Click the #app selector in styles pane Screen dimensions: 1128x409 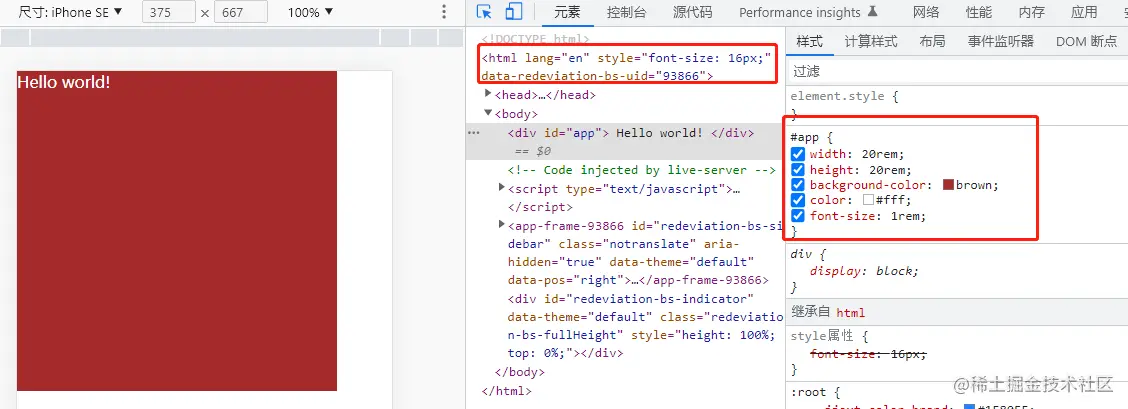806,137
